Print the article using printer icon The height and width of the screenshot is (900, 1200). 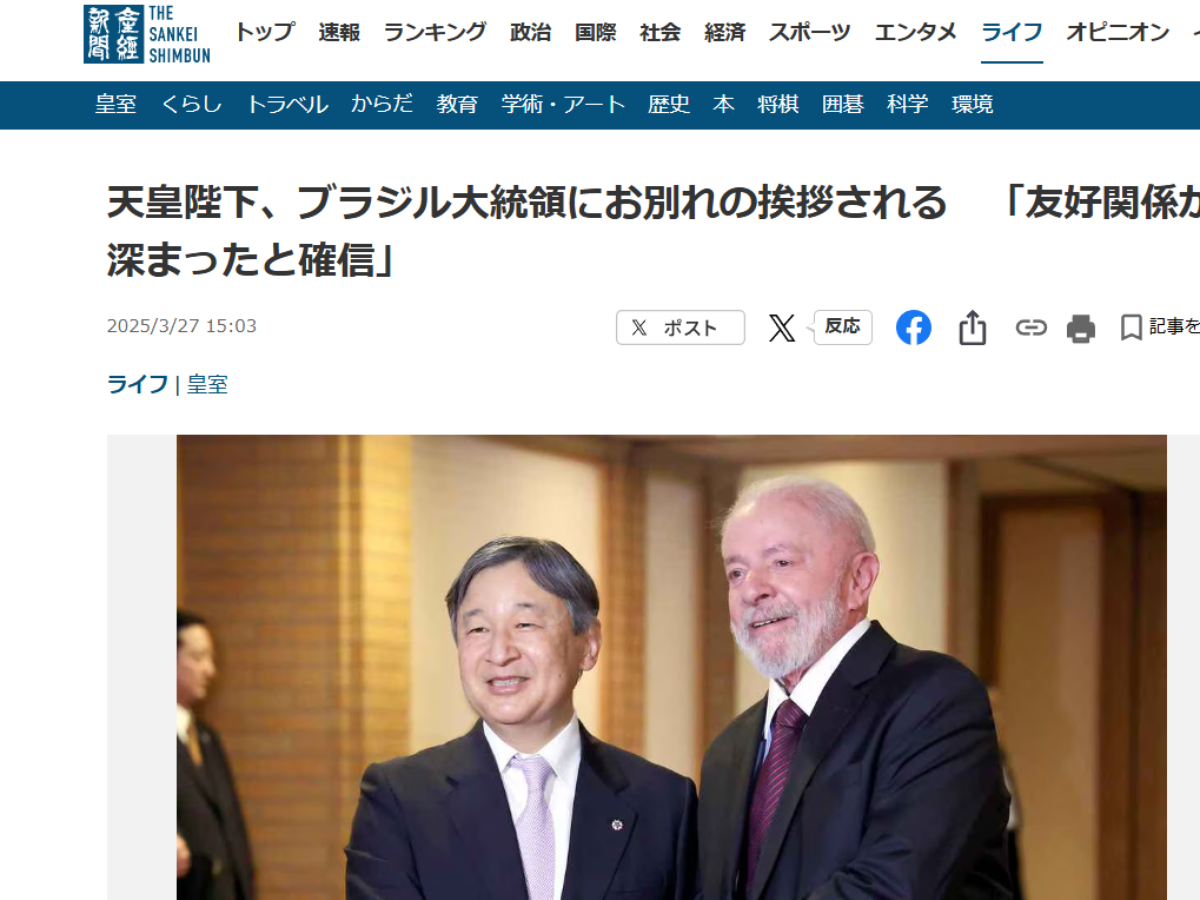[1081, 328]
